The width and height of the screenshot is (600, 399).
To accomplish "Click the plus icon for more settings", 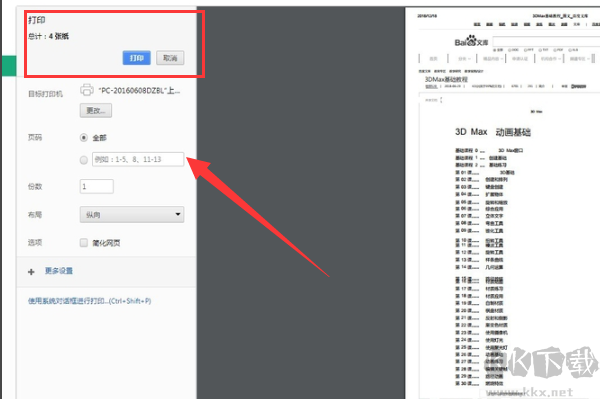I will [x=31, y=272].
